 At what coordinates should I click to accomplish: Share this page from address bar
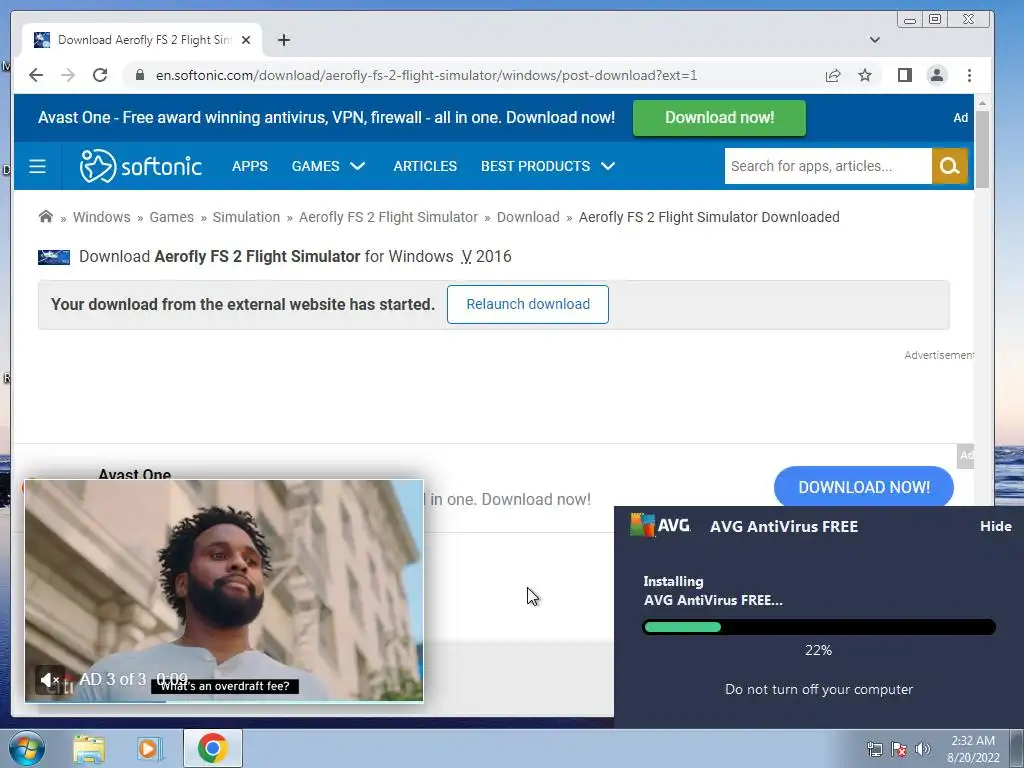[833, 75]
